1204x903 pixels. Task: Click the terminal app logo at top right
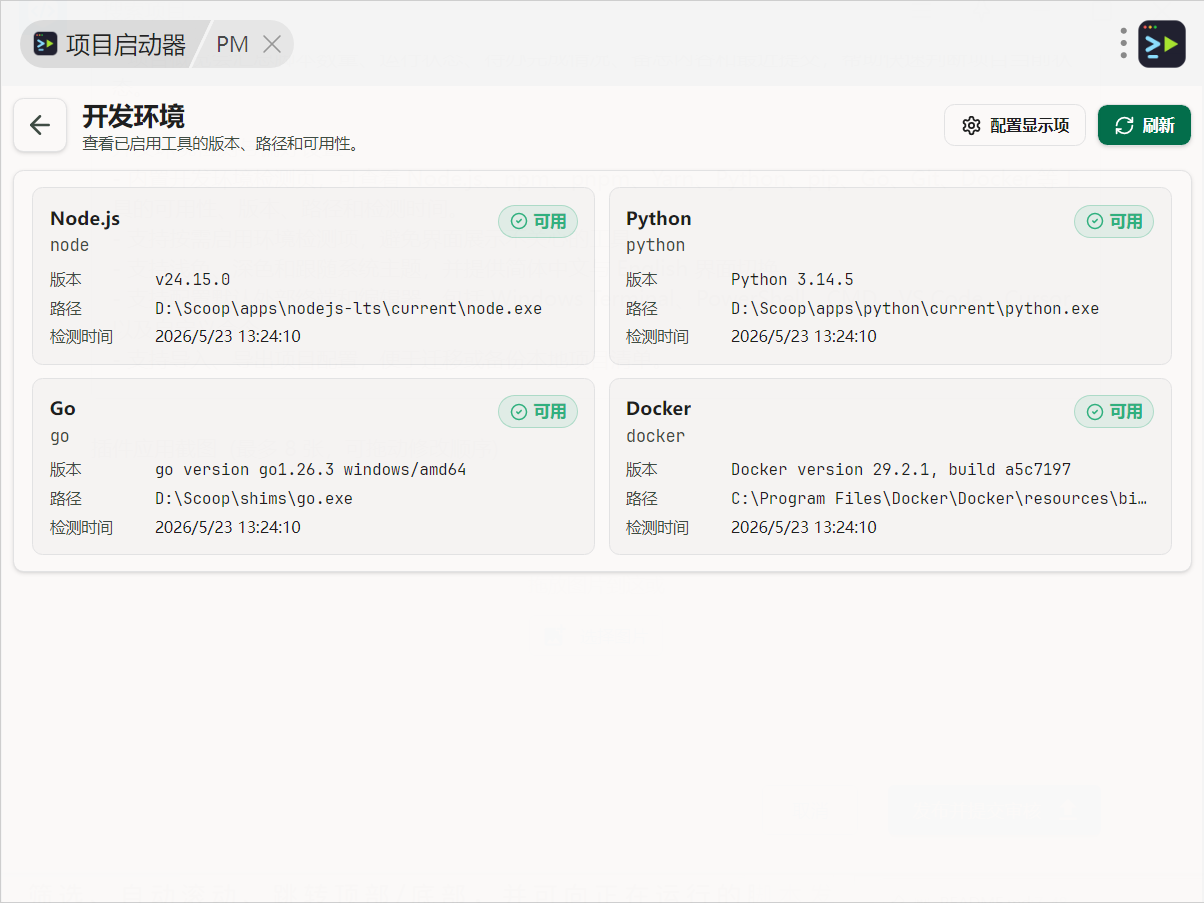point(1162,44)
